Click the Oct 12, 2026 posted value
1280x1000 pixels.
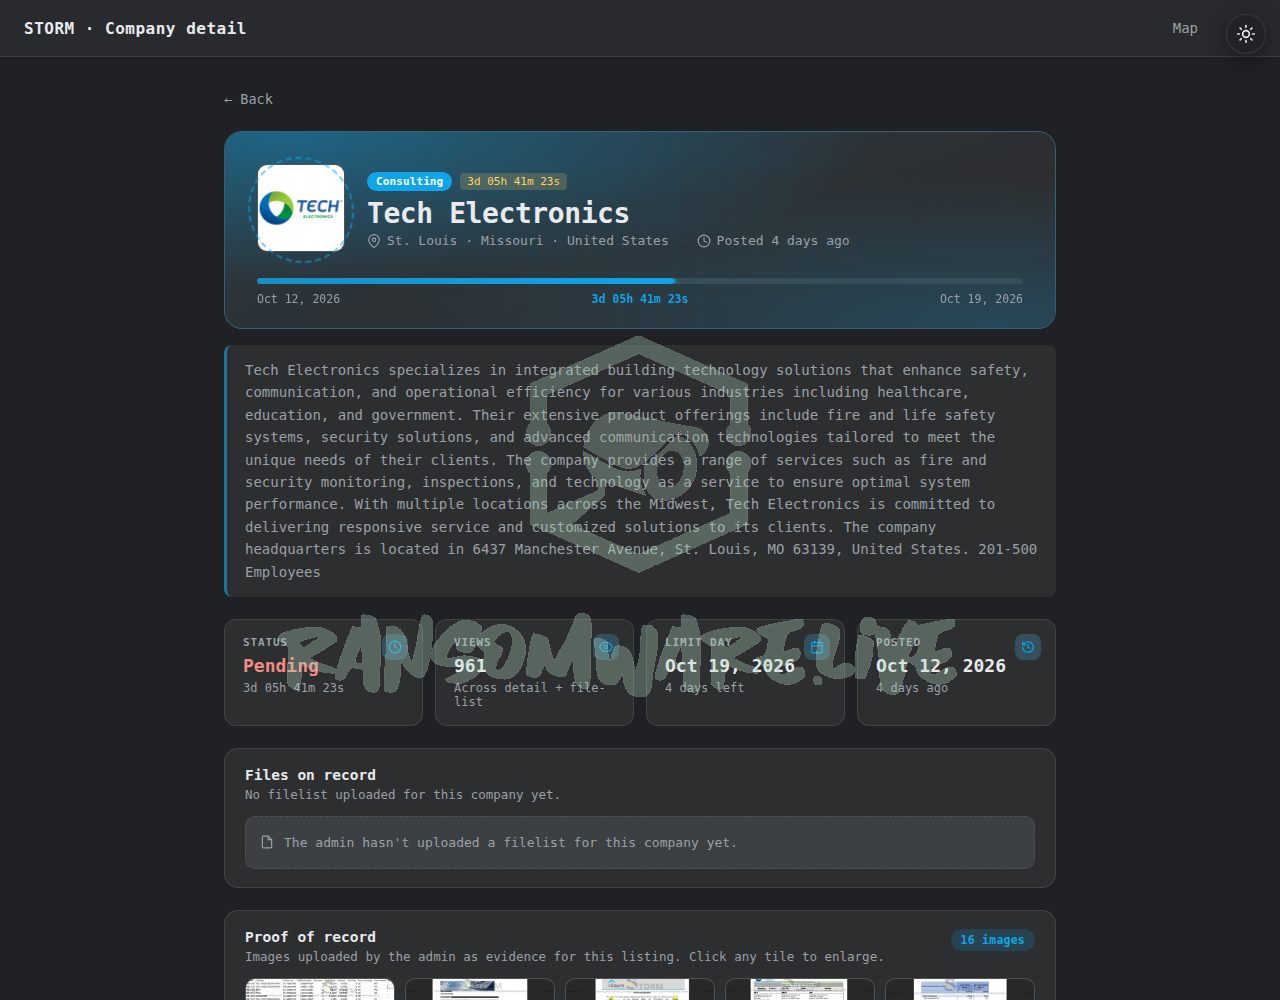(x=941, y=666)
